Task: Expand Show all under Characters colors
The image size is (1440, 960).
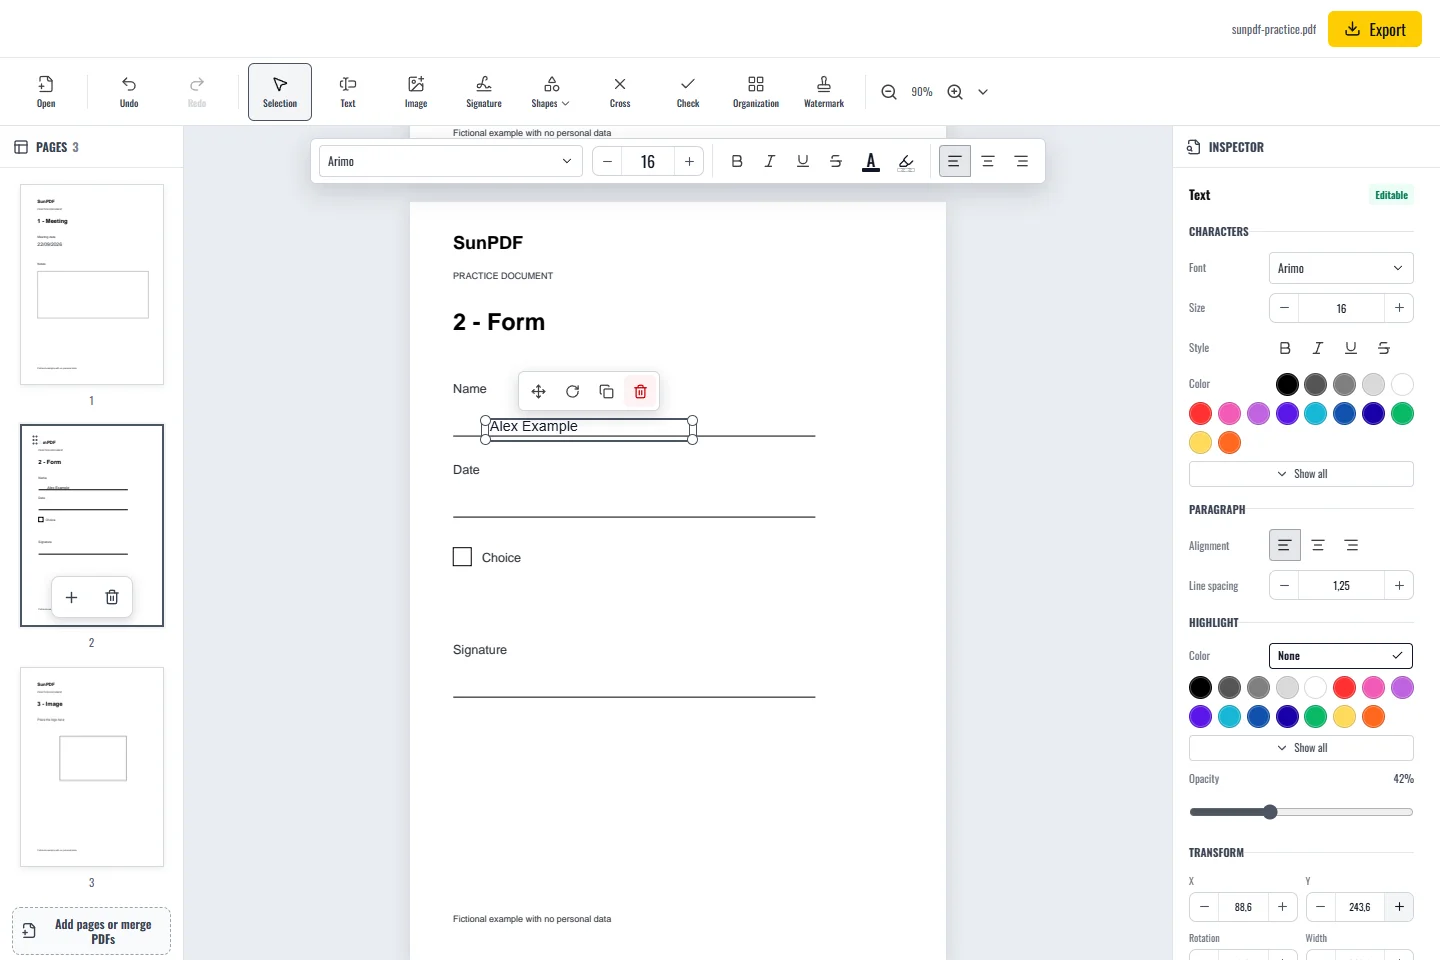Action: (1301, 474)
